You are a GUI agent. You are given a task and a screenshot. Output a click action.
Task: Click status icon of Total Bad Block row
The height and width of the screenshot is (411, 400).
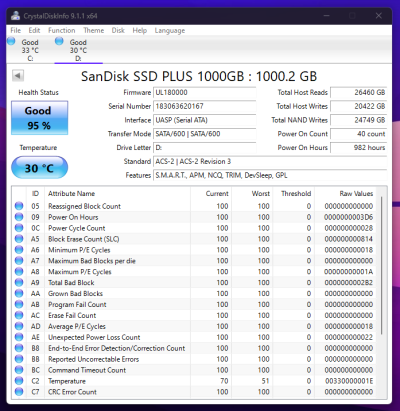point(19,283)
